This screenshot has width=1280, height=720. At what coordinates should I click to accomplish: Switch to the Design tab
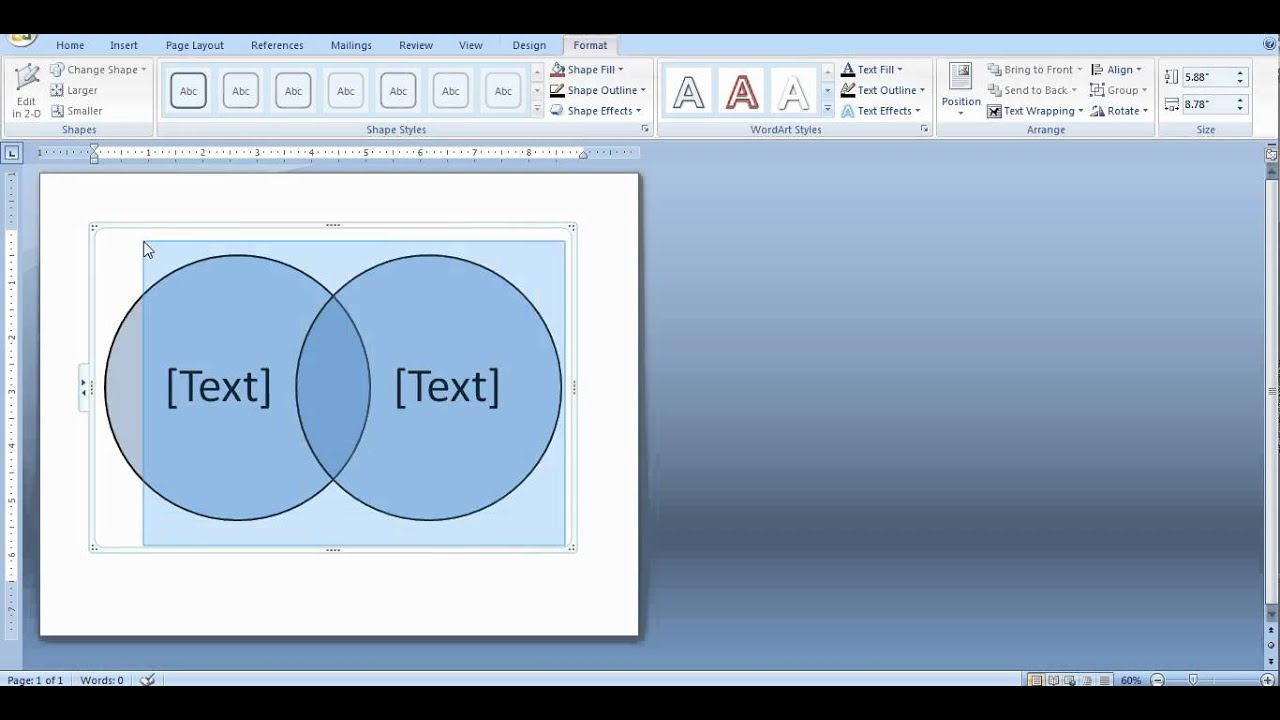click(x=529, y=45)
